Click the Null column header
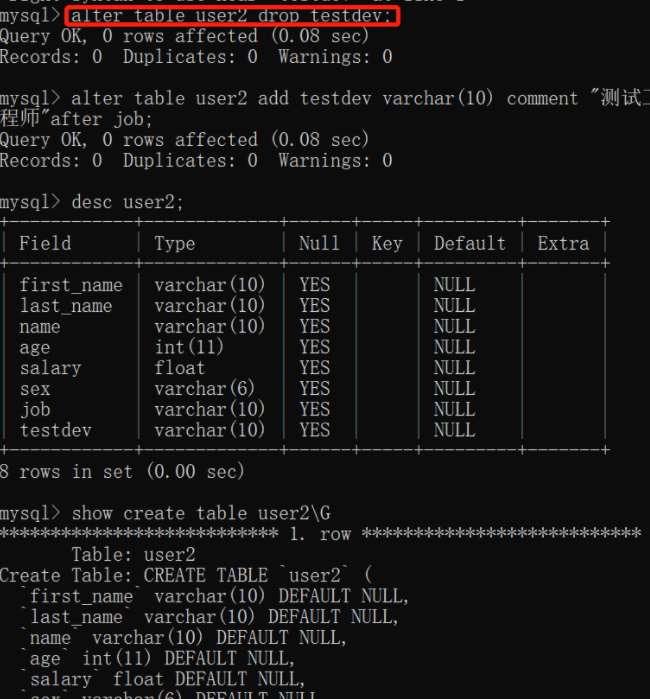650x699 pixels. click(318, 243)
